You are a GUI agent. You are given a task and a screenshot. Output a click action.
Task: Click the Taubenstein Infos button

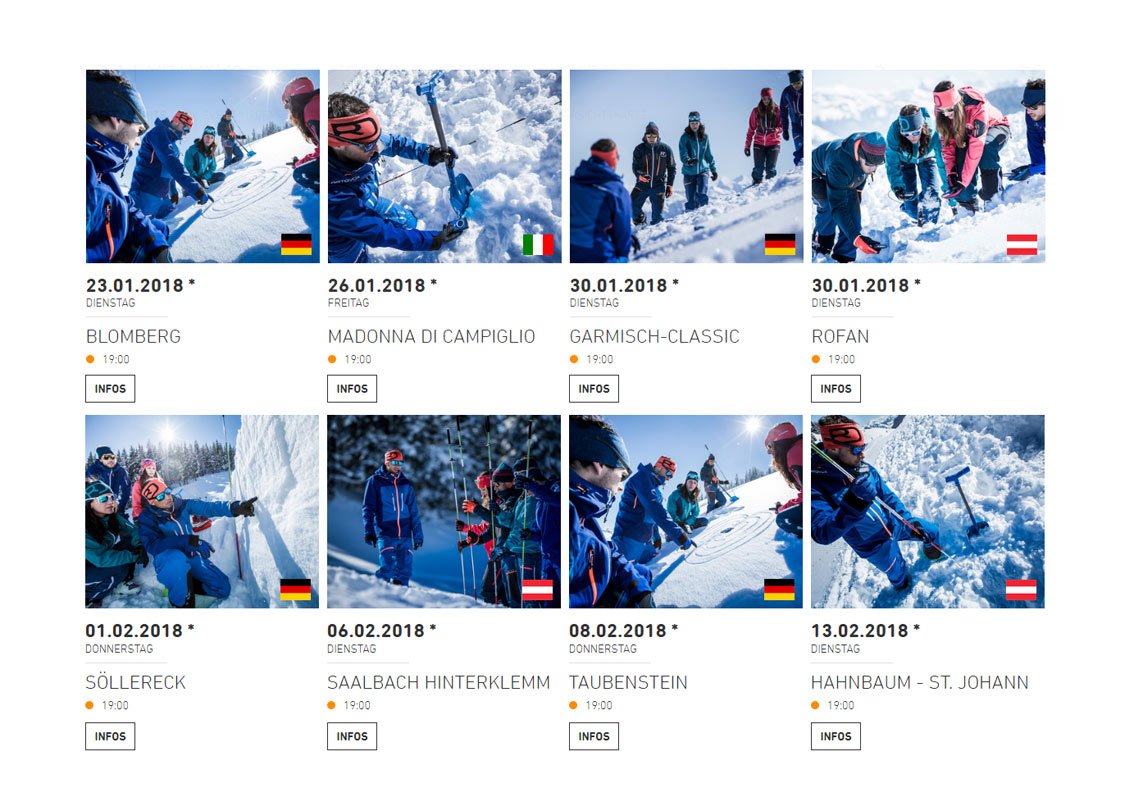(594, 736)
